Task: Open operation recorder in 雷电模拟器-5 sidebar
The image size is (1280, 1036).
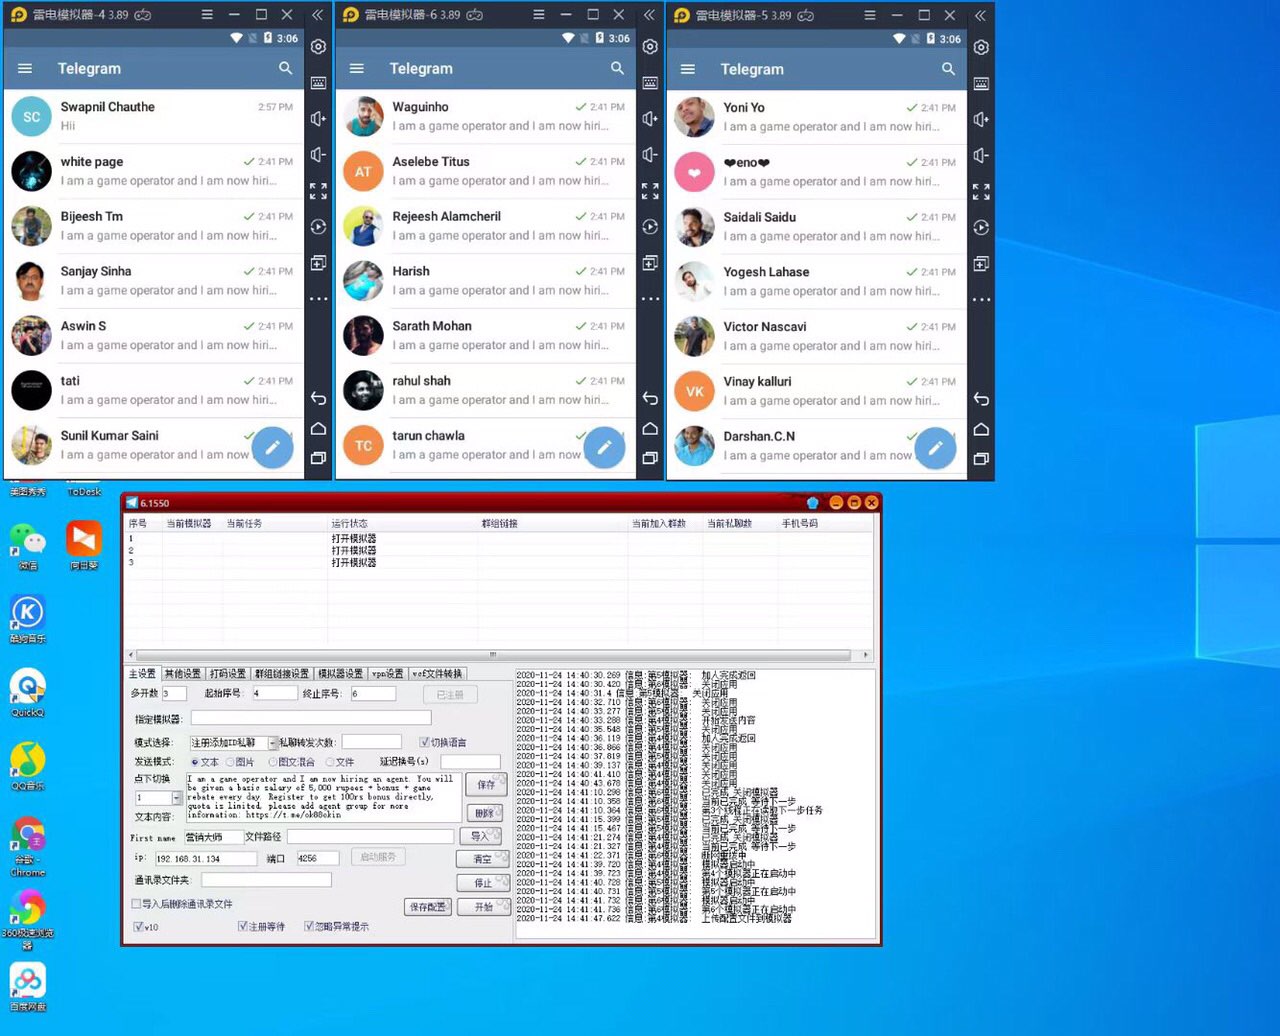Action: pos(981,228)
